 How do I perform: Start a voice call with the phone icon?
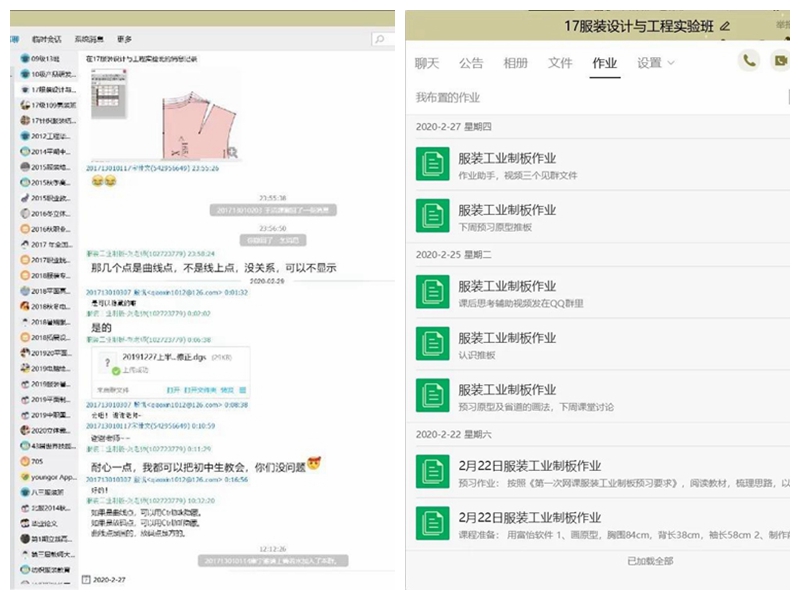point(748,61)
